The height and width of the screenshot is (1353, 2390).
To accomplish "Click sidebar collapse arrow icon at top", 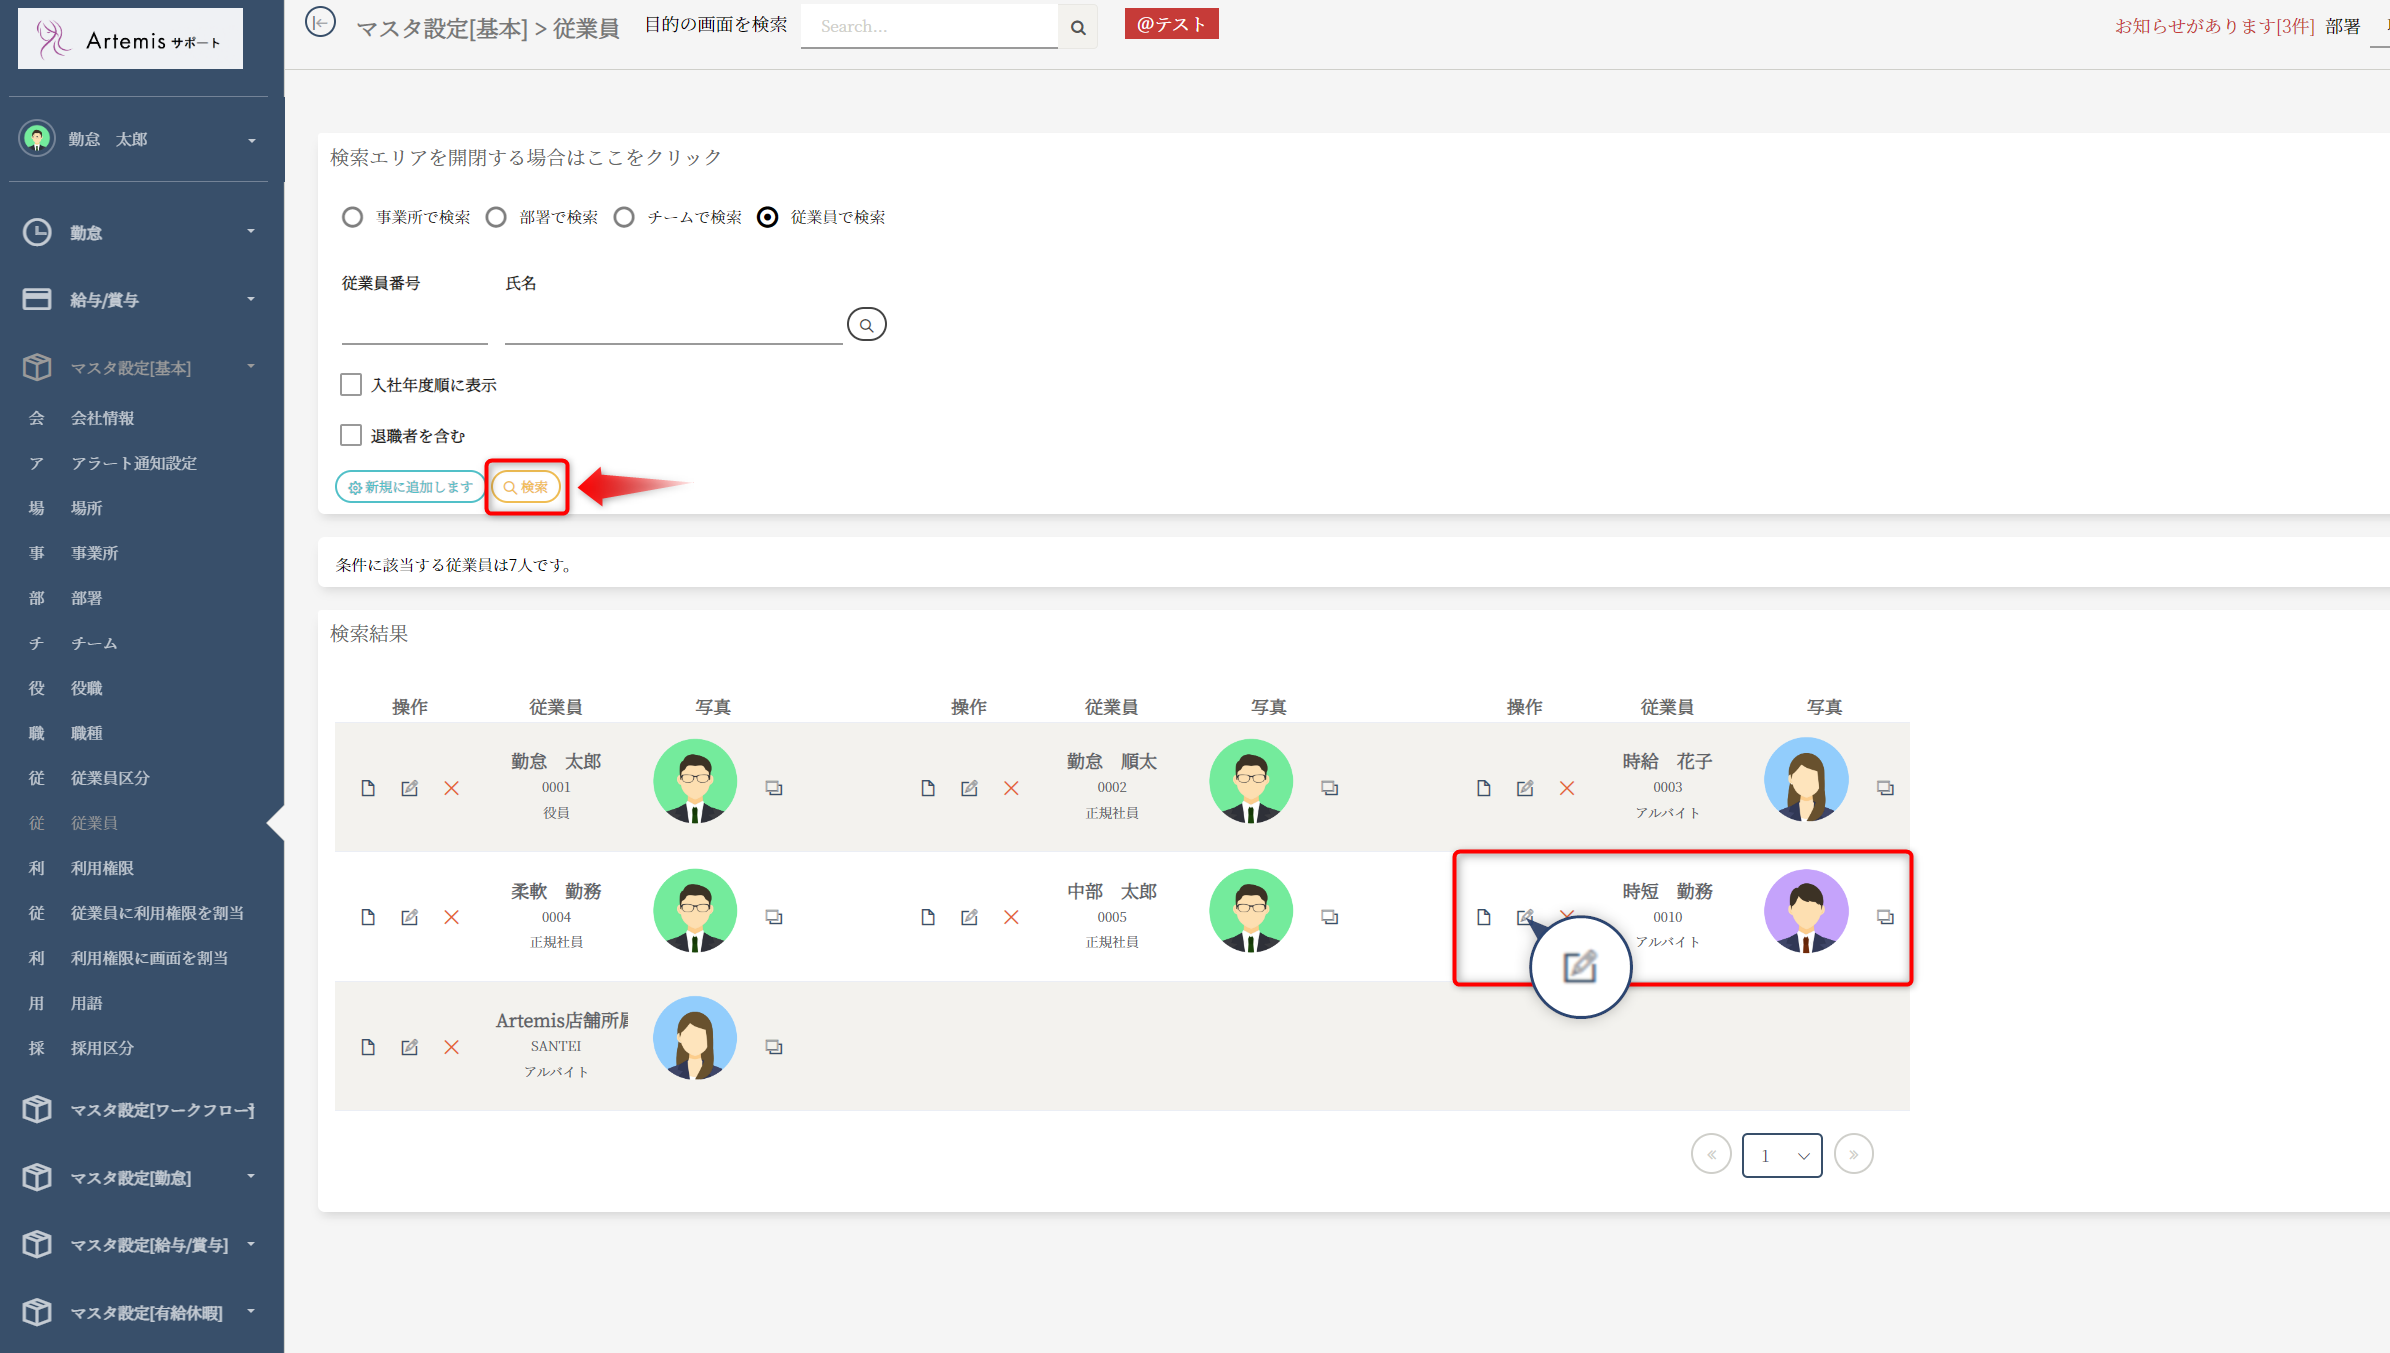I will click(x=320, y=22).
